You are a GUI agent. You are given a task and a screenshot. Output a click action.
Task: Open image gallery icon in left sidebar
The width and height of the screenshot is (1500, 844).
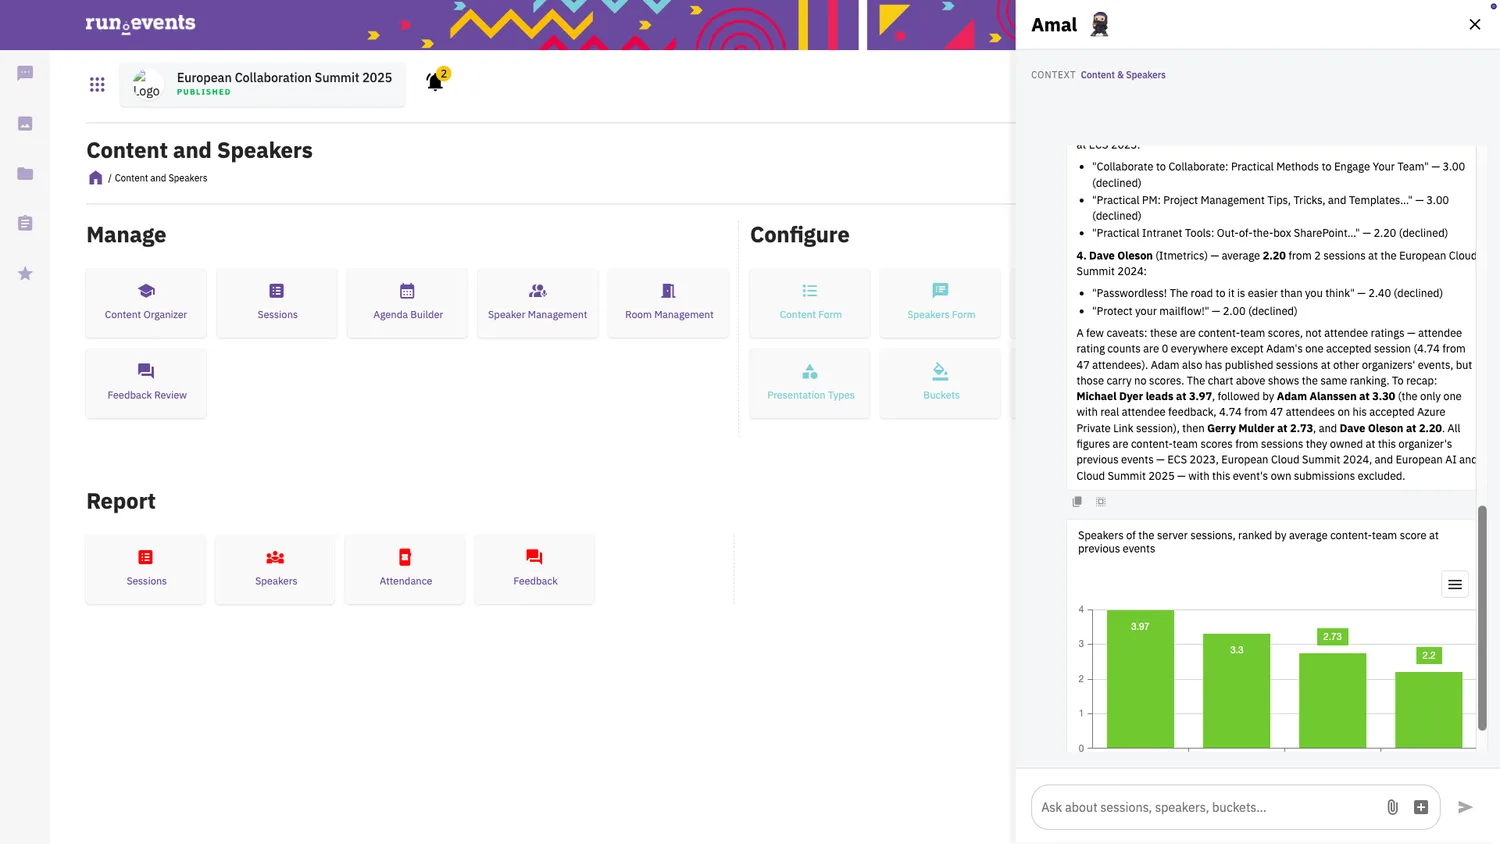[25, 123]
